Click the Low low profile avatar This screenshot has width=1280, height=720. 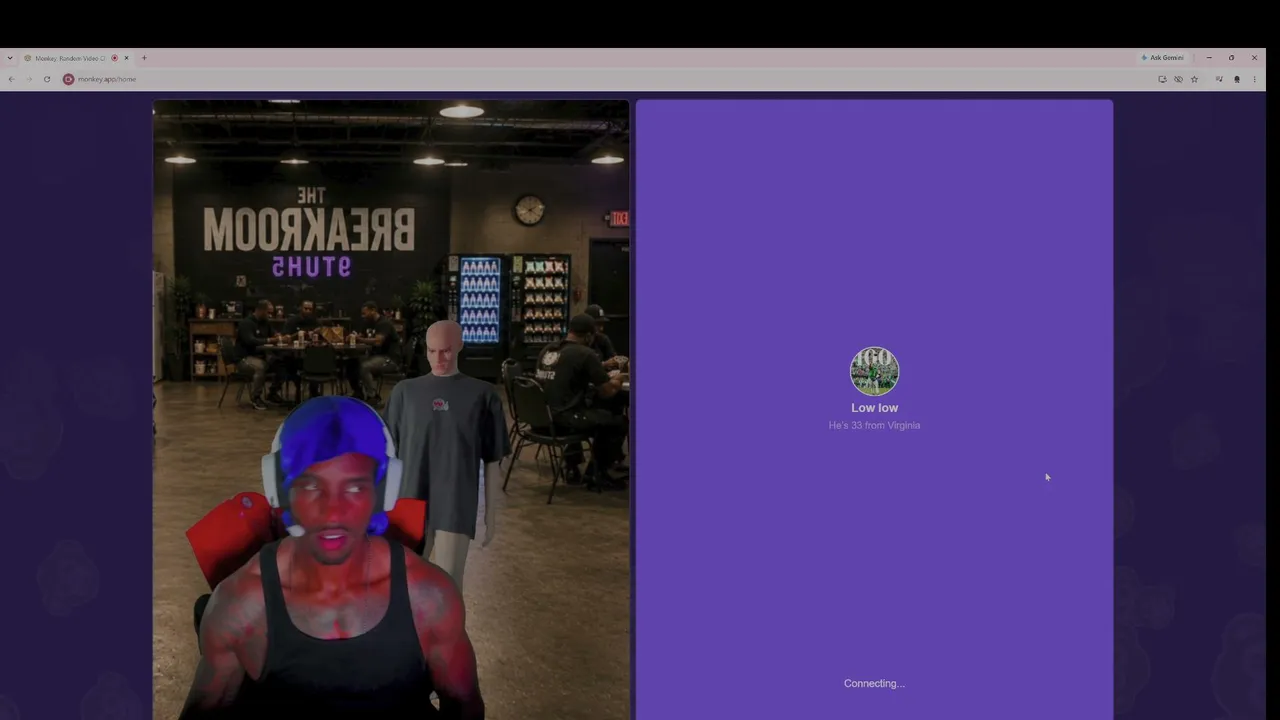tap(874, 371)
